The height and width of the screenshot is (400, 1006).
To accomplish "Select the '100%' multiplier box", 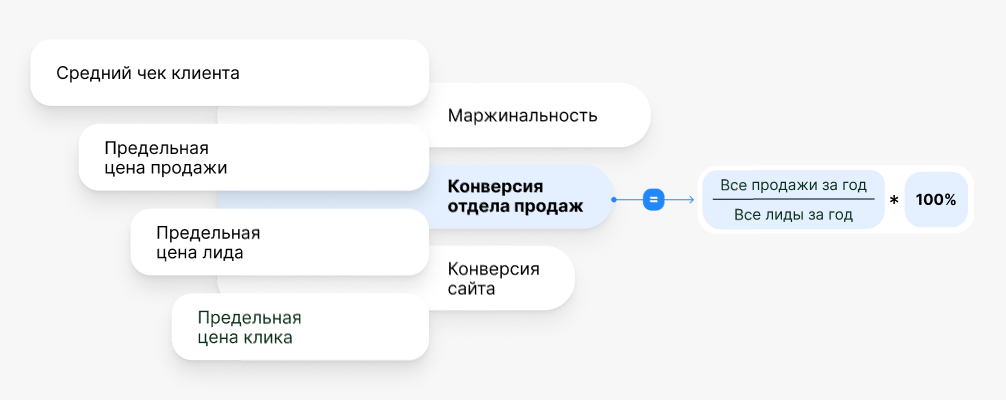I will click(x=936, y=200).
